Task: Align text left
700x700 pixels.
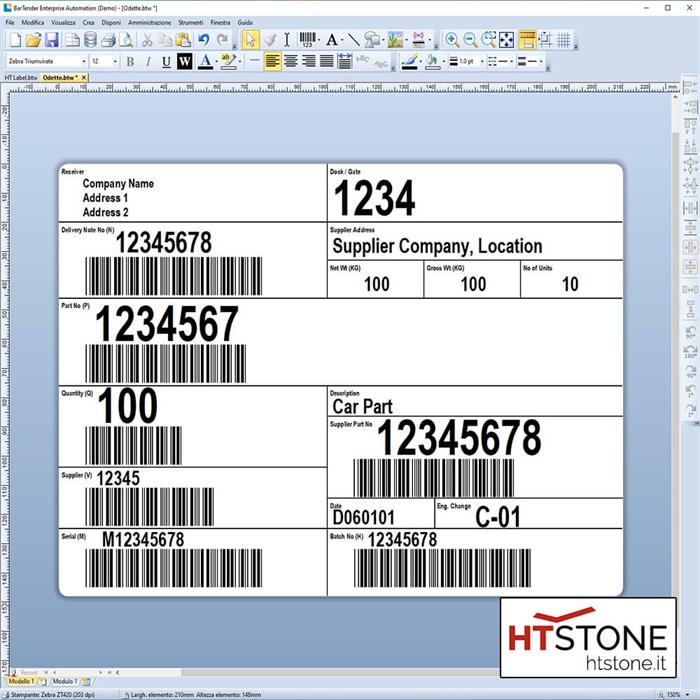Action: 272,61
